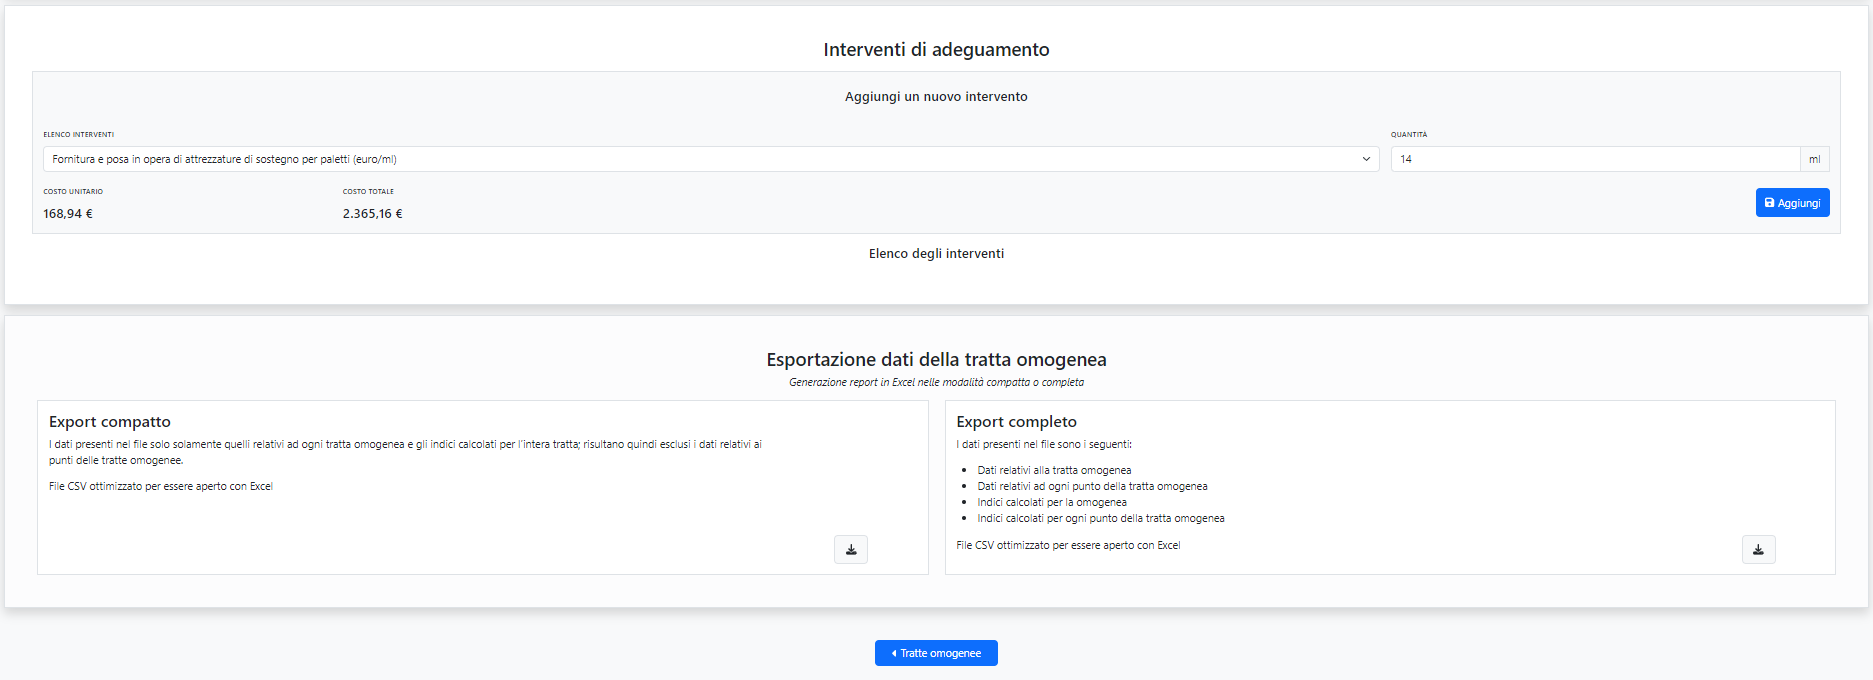This screenshot has height=680, width=1873.
Task: Click the Interventi di adeguamento heading
Action: pyautogui.click(x=936, y=50)
